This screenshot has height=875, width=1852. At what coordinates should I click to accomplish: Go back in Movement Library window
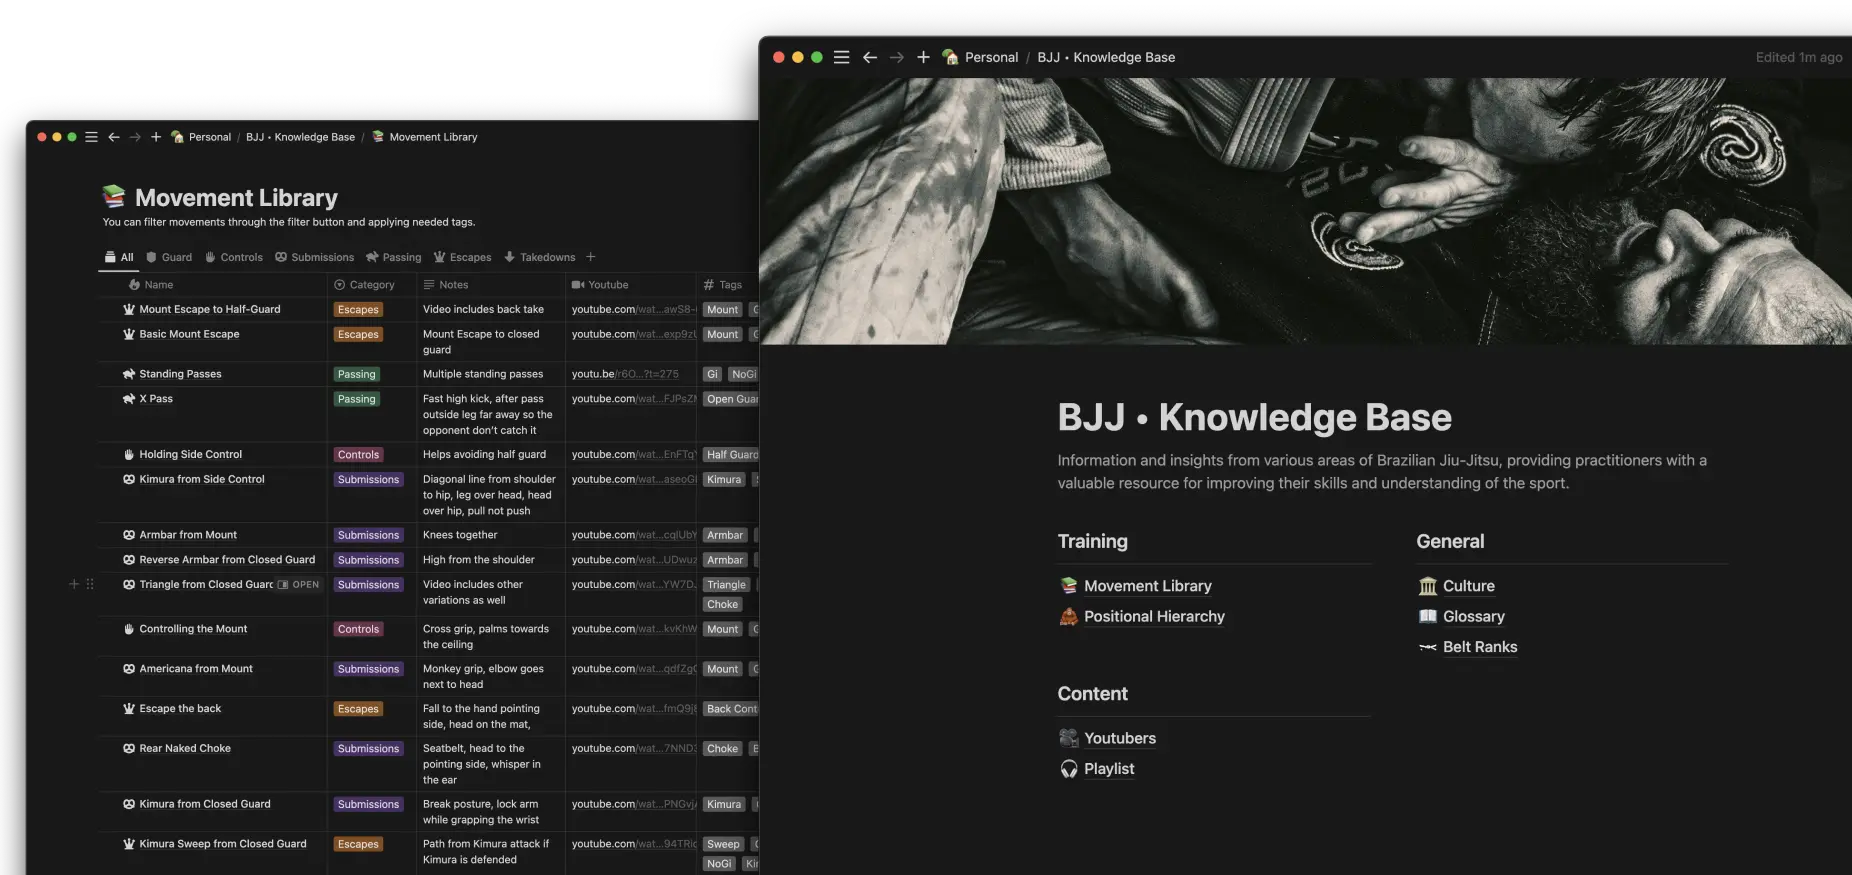tap(113, 137)
